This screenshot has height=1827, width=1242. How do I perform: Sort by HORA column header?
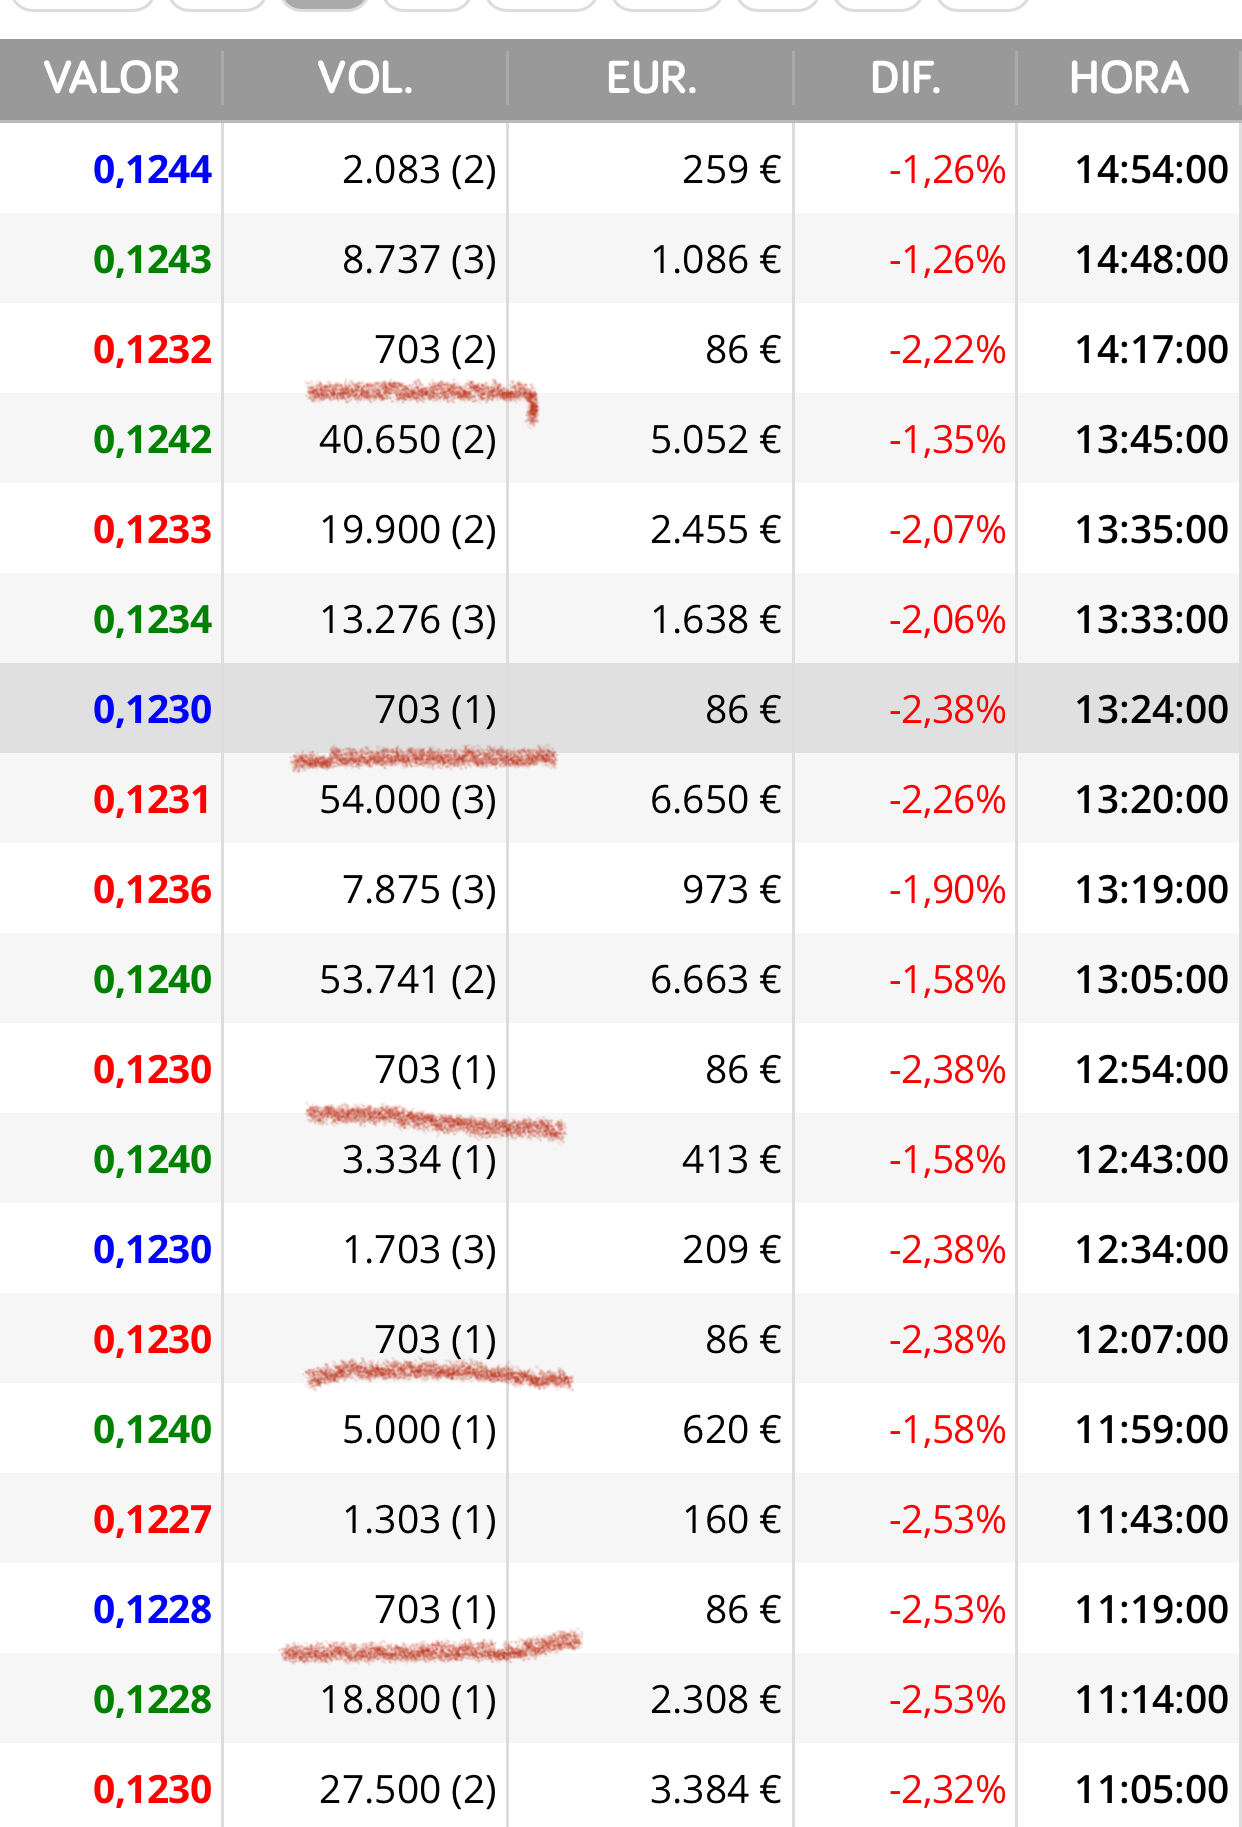tap(1129, 78)
